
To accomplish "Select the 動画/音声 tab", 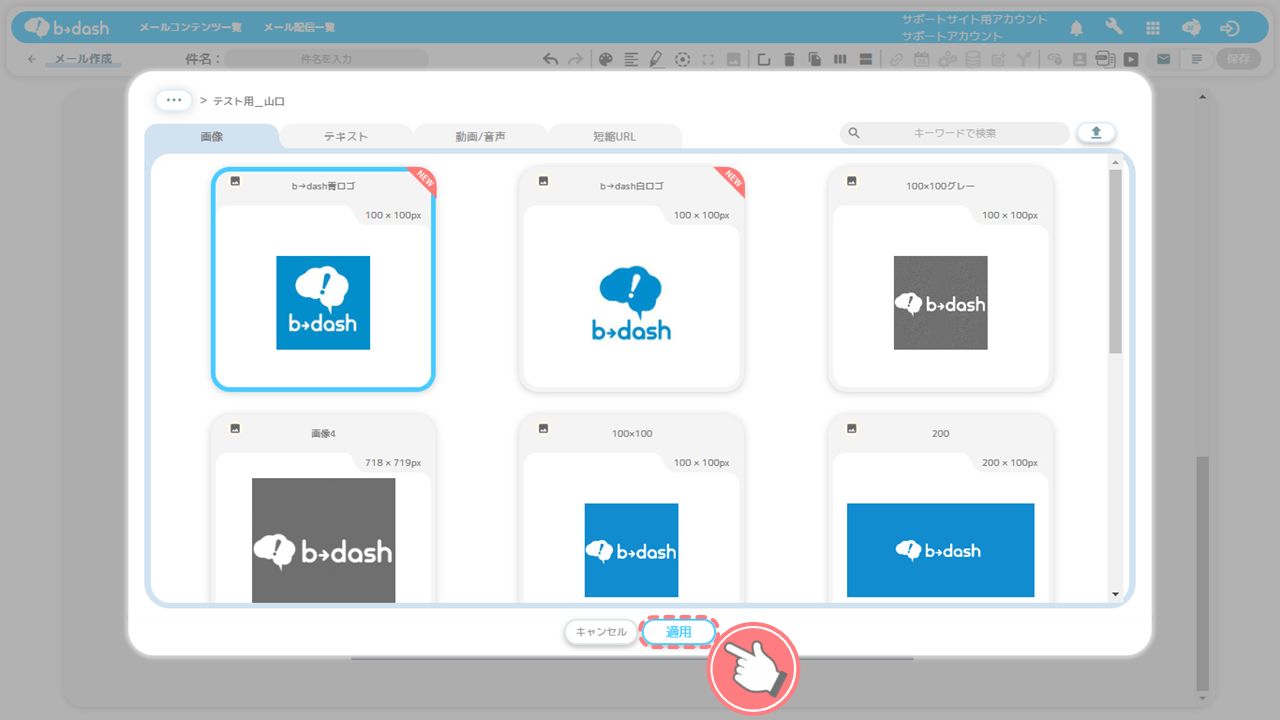I will (x=480, y=136).
